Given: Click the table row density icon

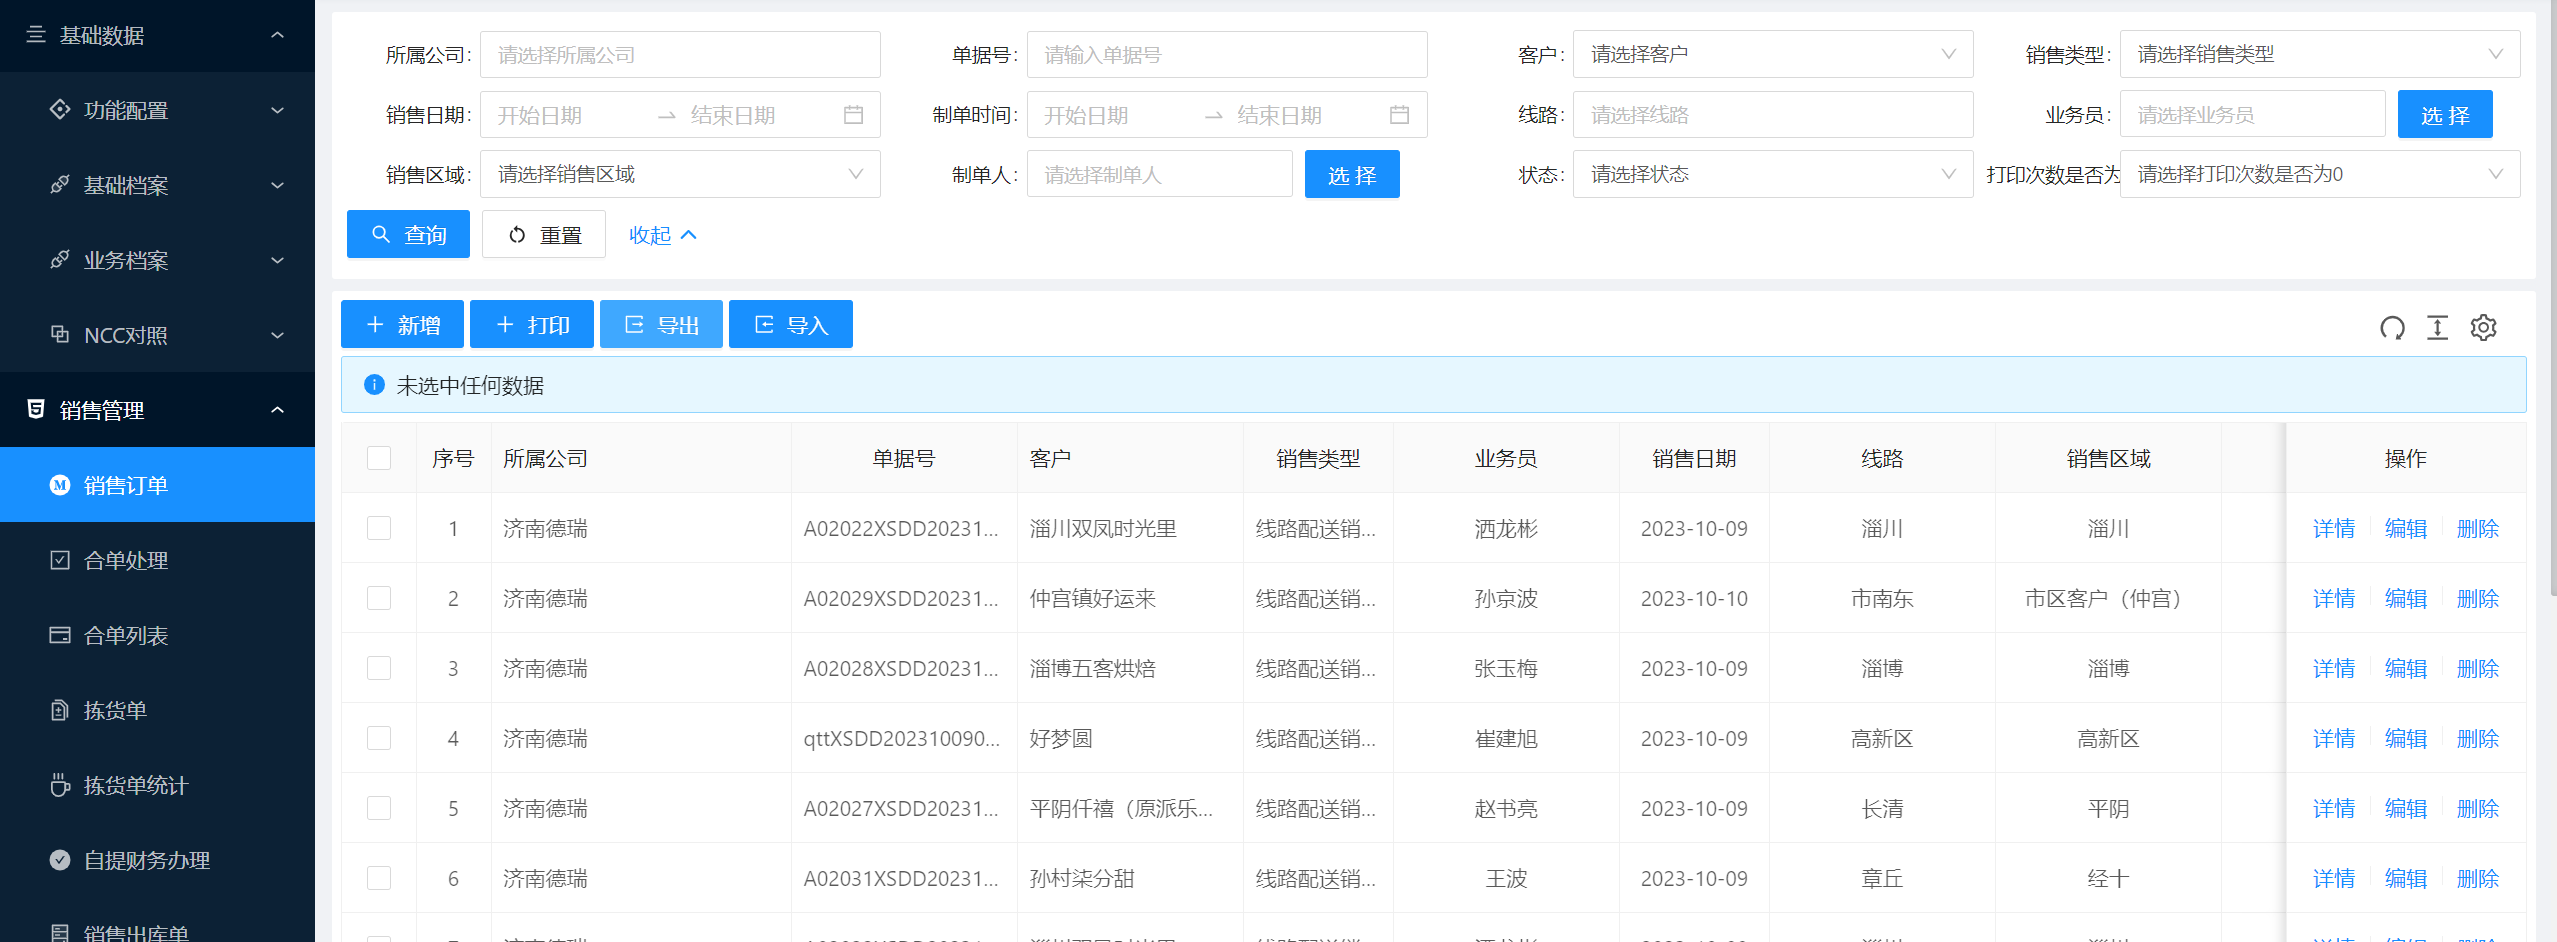Looking at the screenshot, I should tap(2438, 327).
